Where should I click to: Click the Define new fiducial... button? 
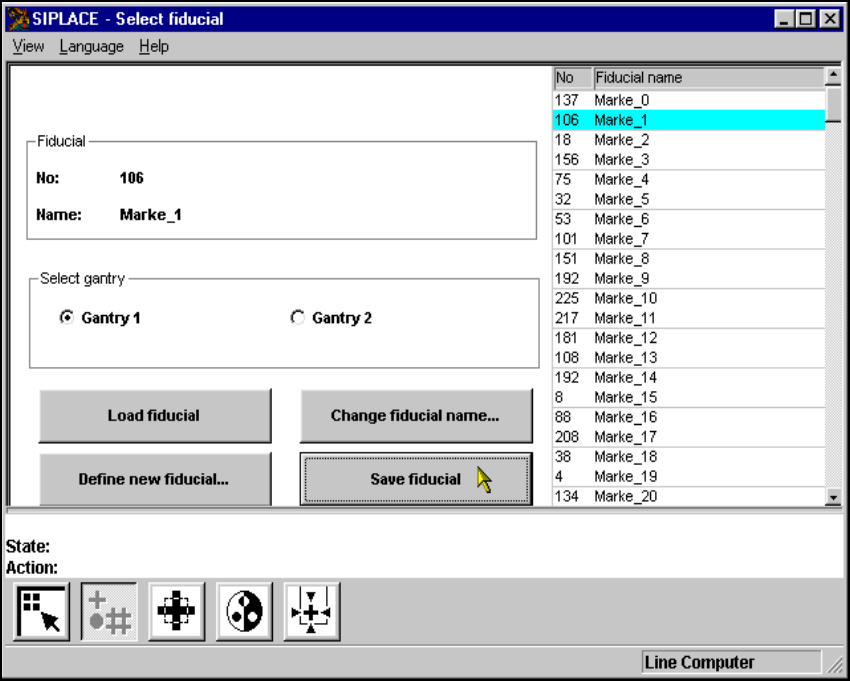154,479
